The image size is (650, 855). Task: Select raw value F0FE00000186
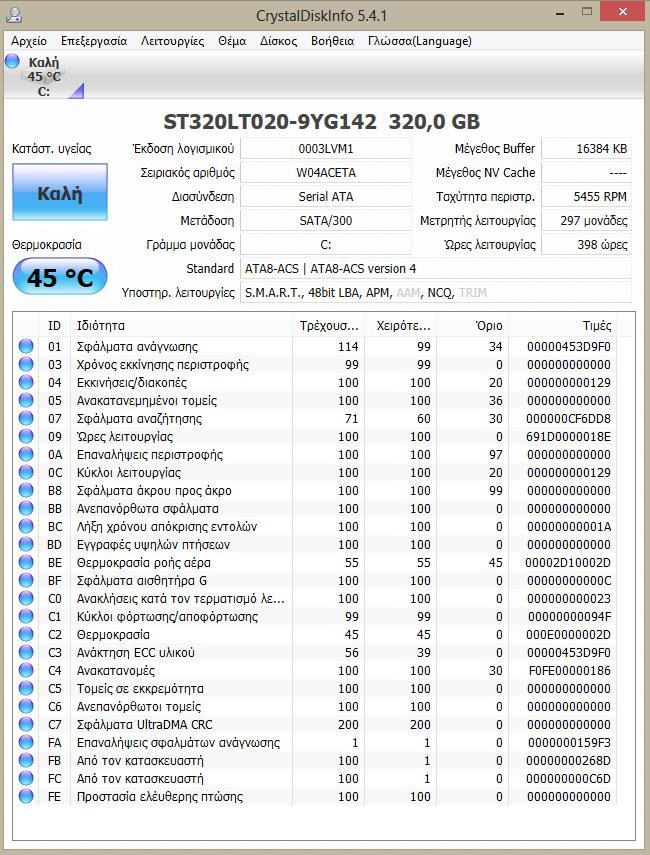[569, 671]
